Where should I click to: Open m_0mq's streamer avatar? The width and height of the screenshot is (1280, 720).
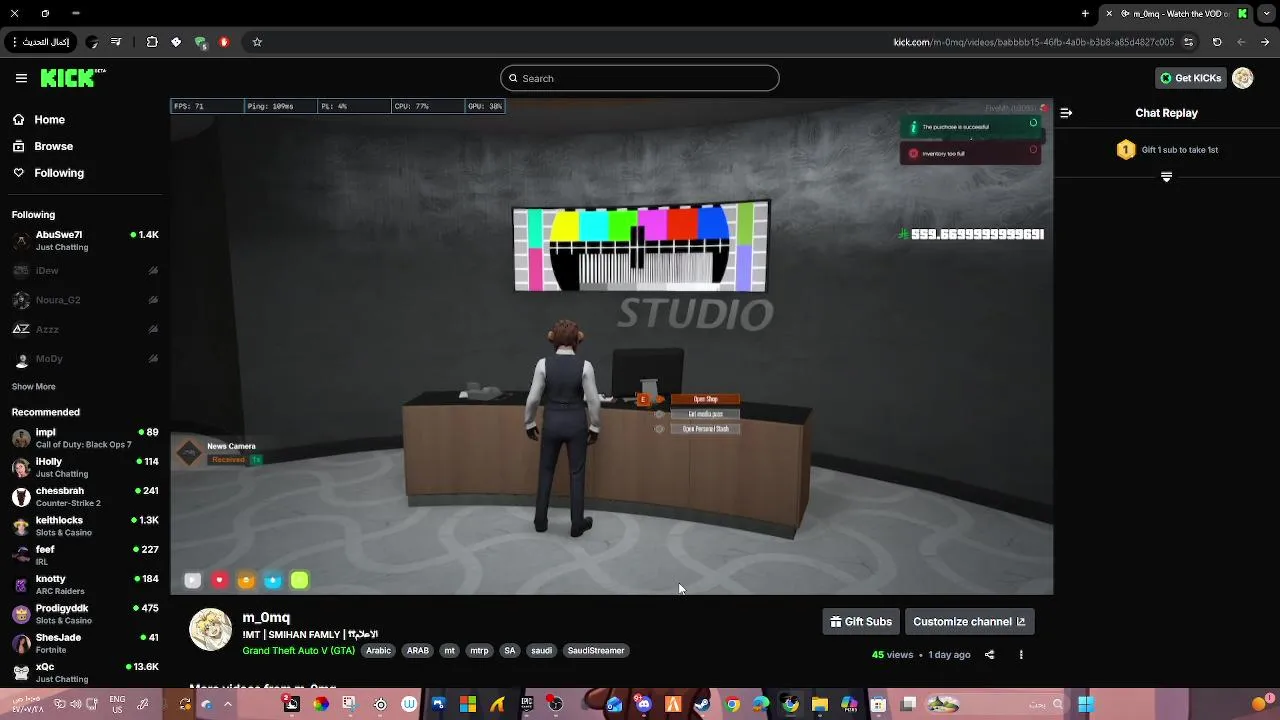[x=210, y=630]
